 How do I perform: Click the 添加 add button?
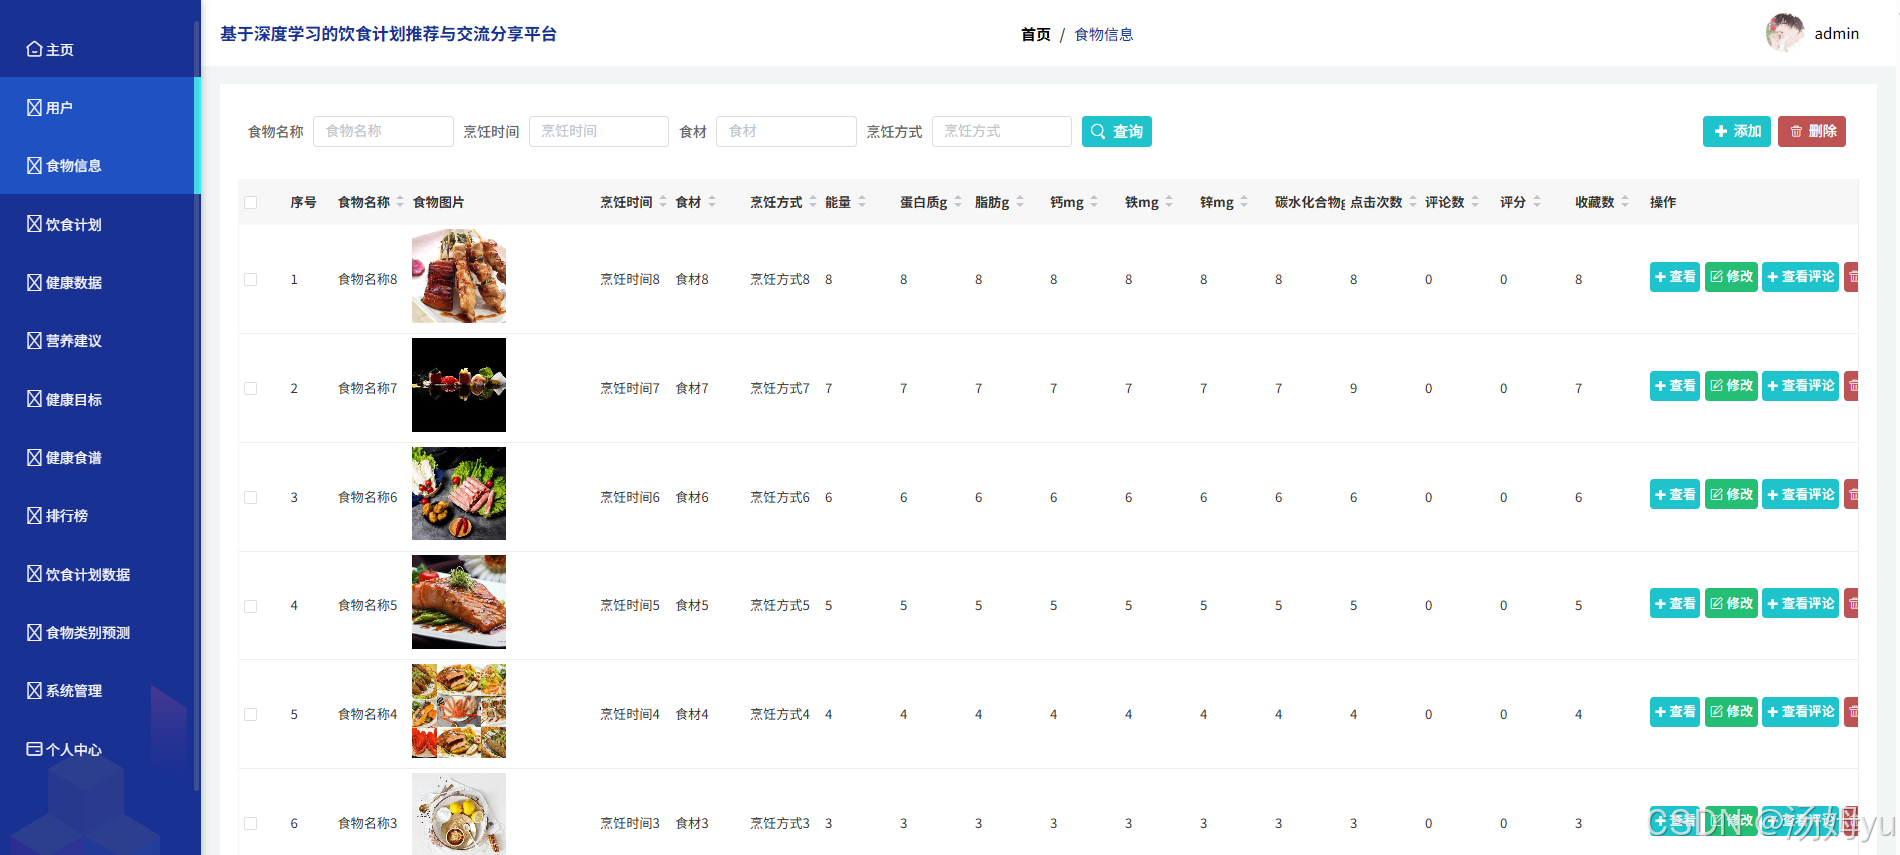pos(1737,131)
